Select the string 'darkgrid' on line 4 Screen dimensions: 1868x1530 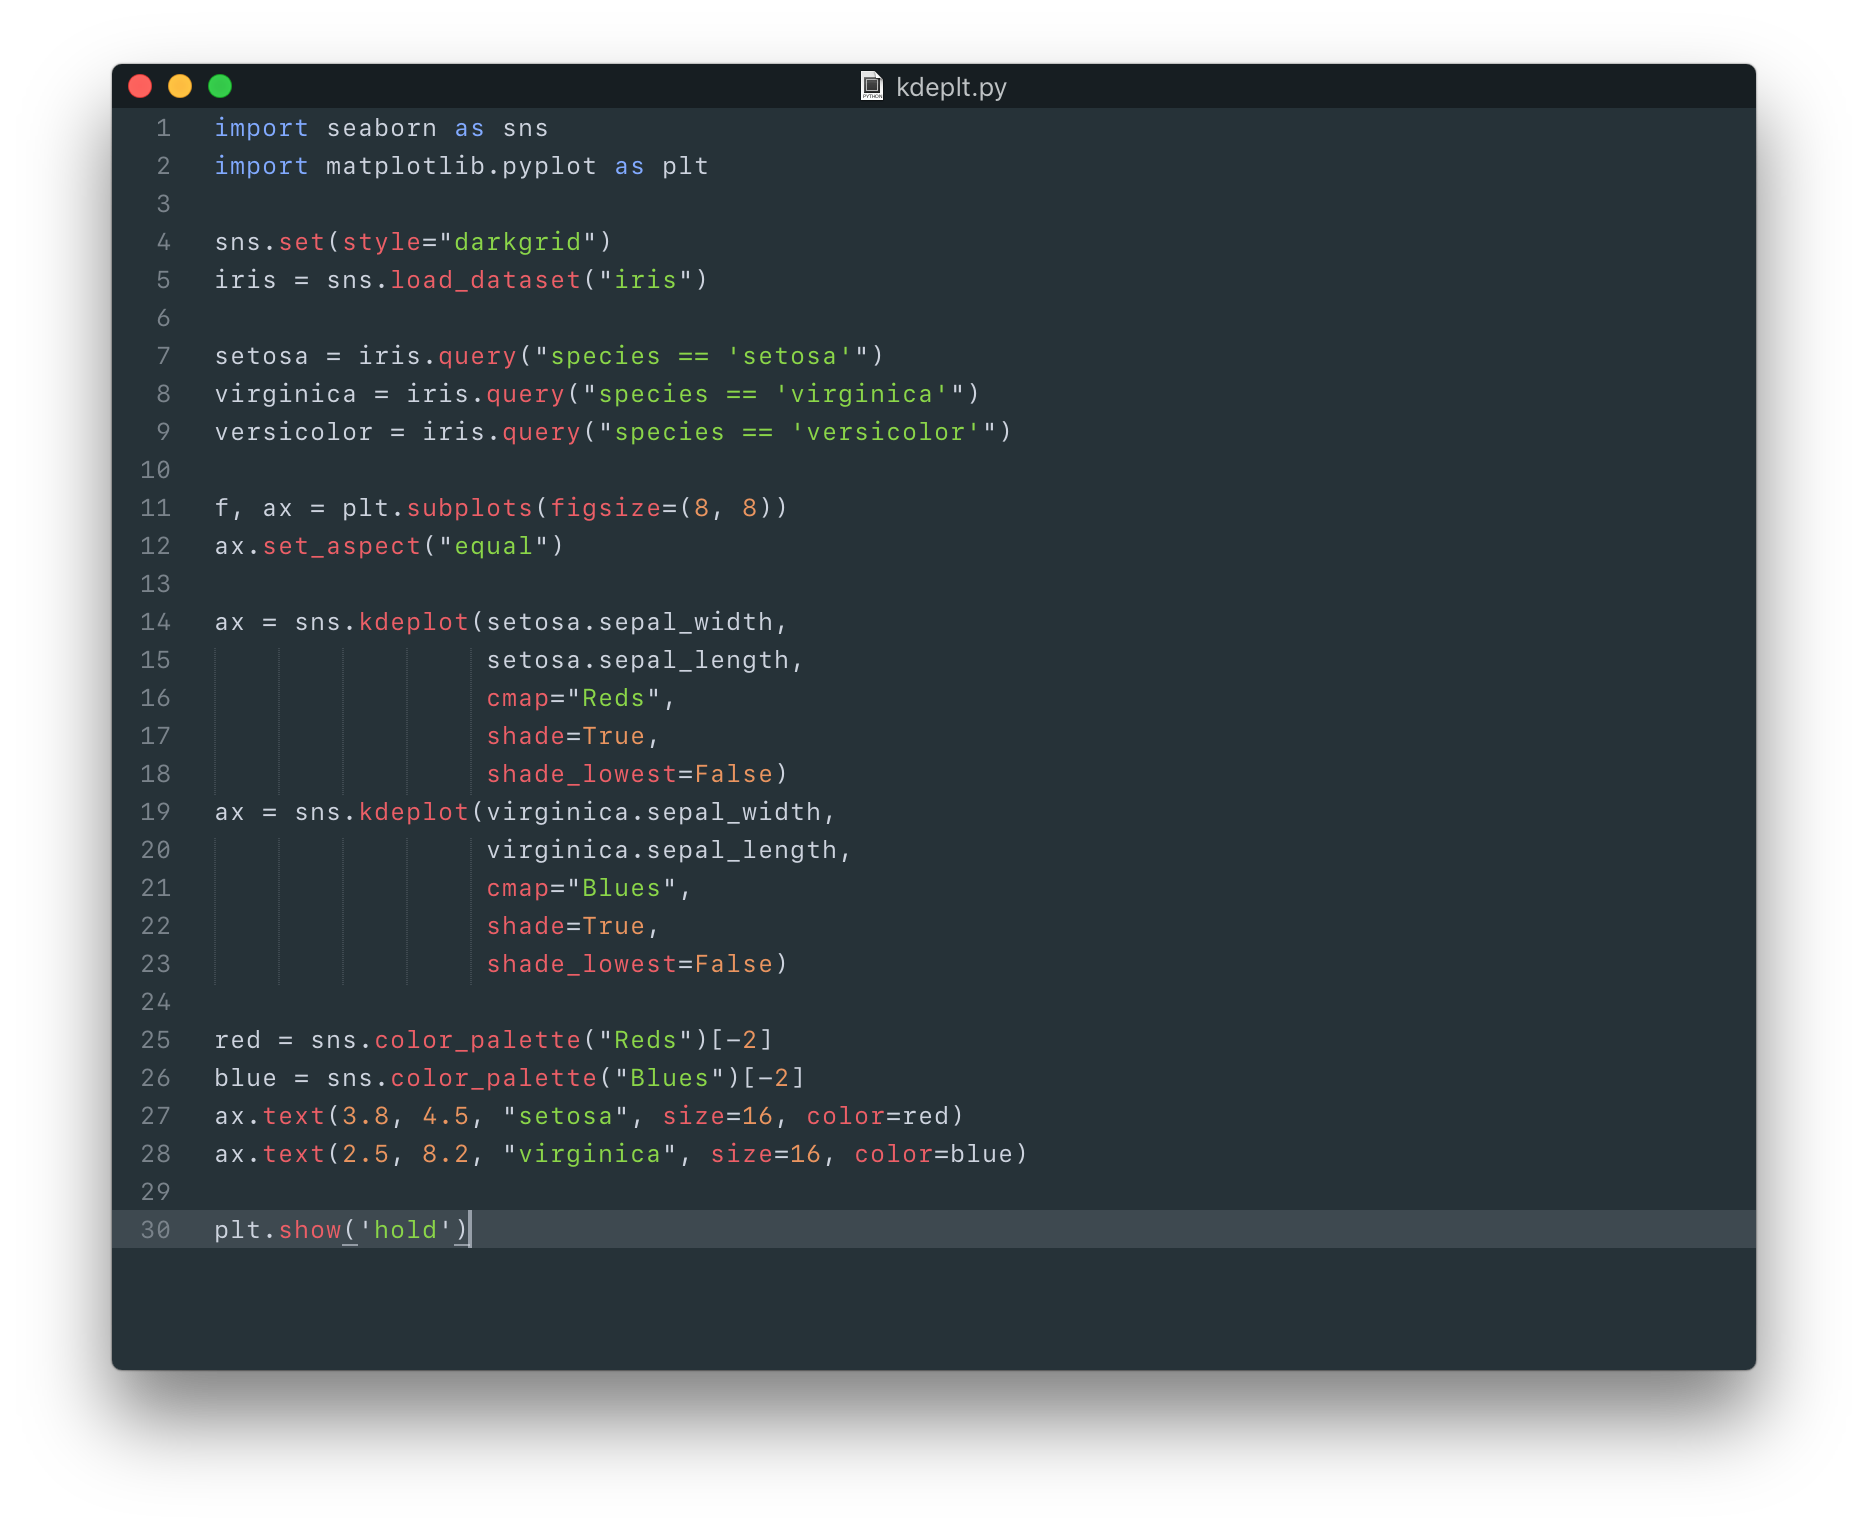tap(520, 241)
